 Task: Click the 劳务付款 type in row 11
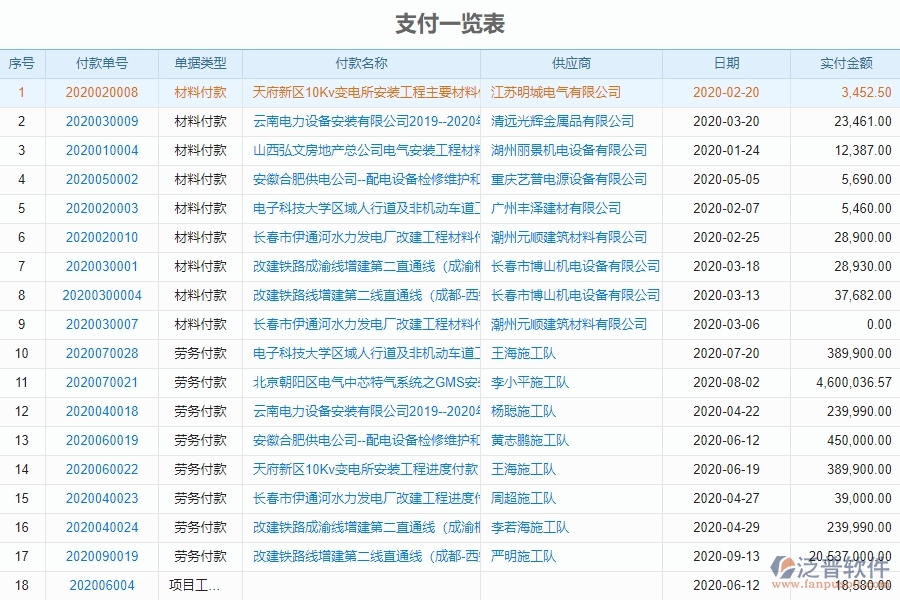click(x=200, y=382)
